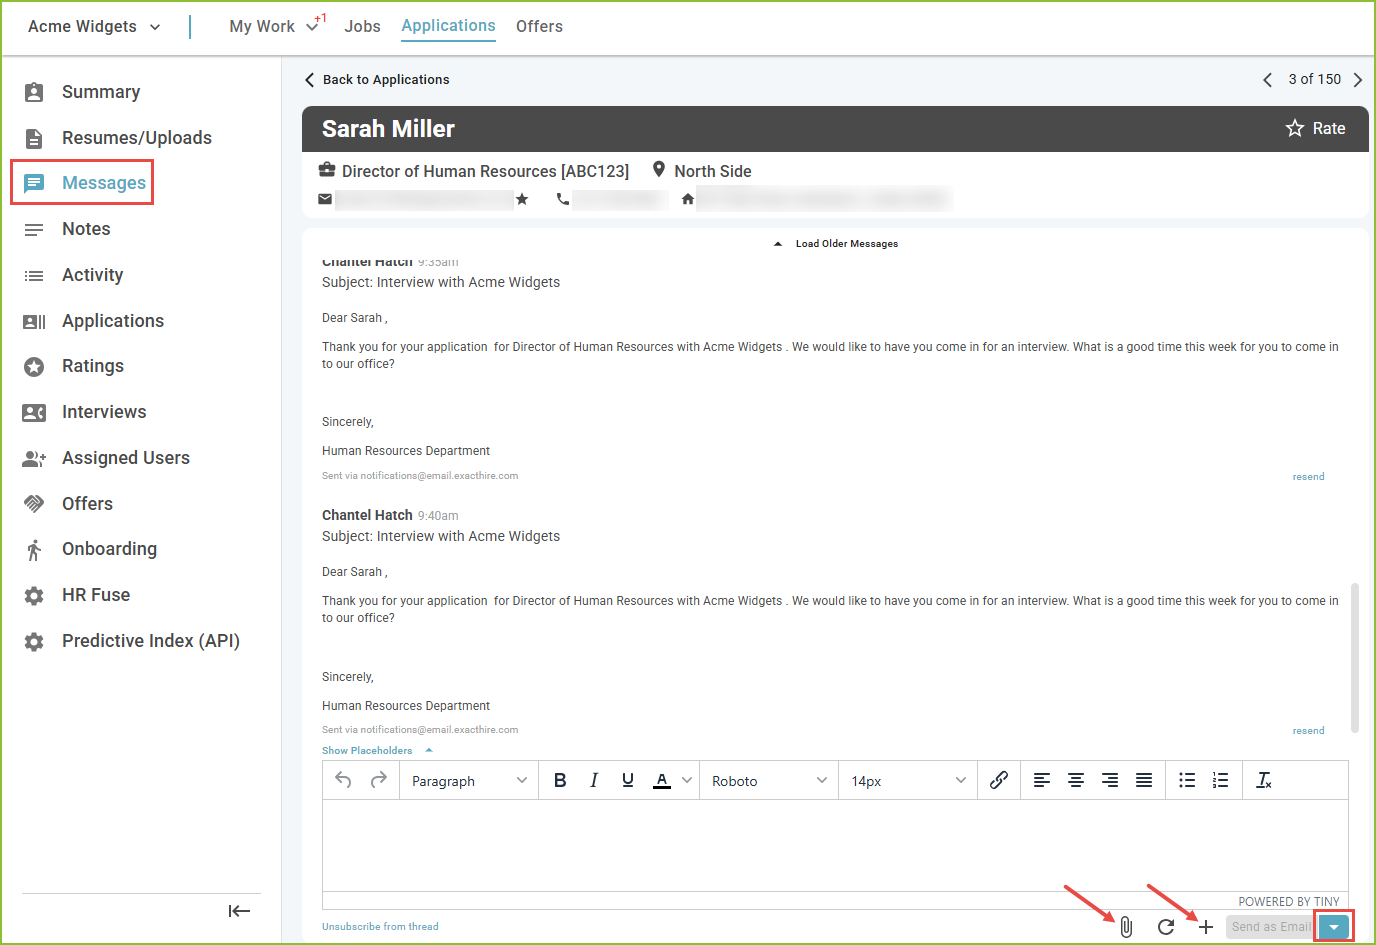The width and height of the screenshot is (1376, 945).
Task: Align text left
Action: [x=1042, y=780]
